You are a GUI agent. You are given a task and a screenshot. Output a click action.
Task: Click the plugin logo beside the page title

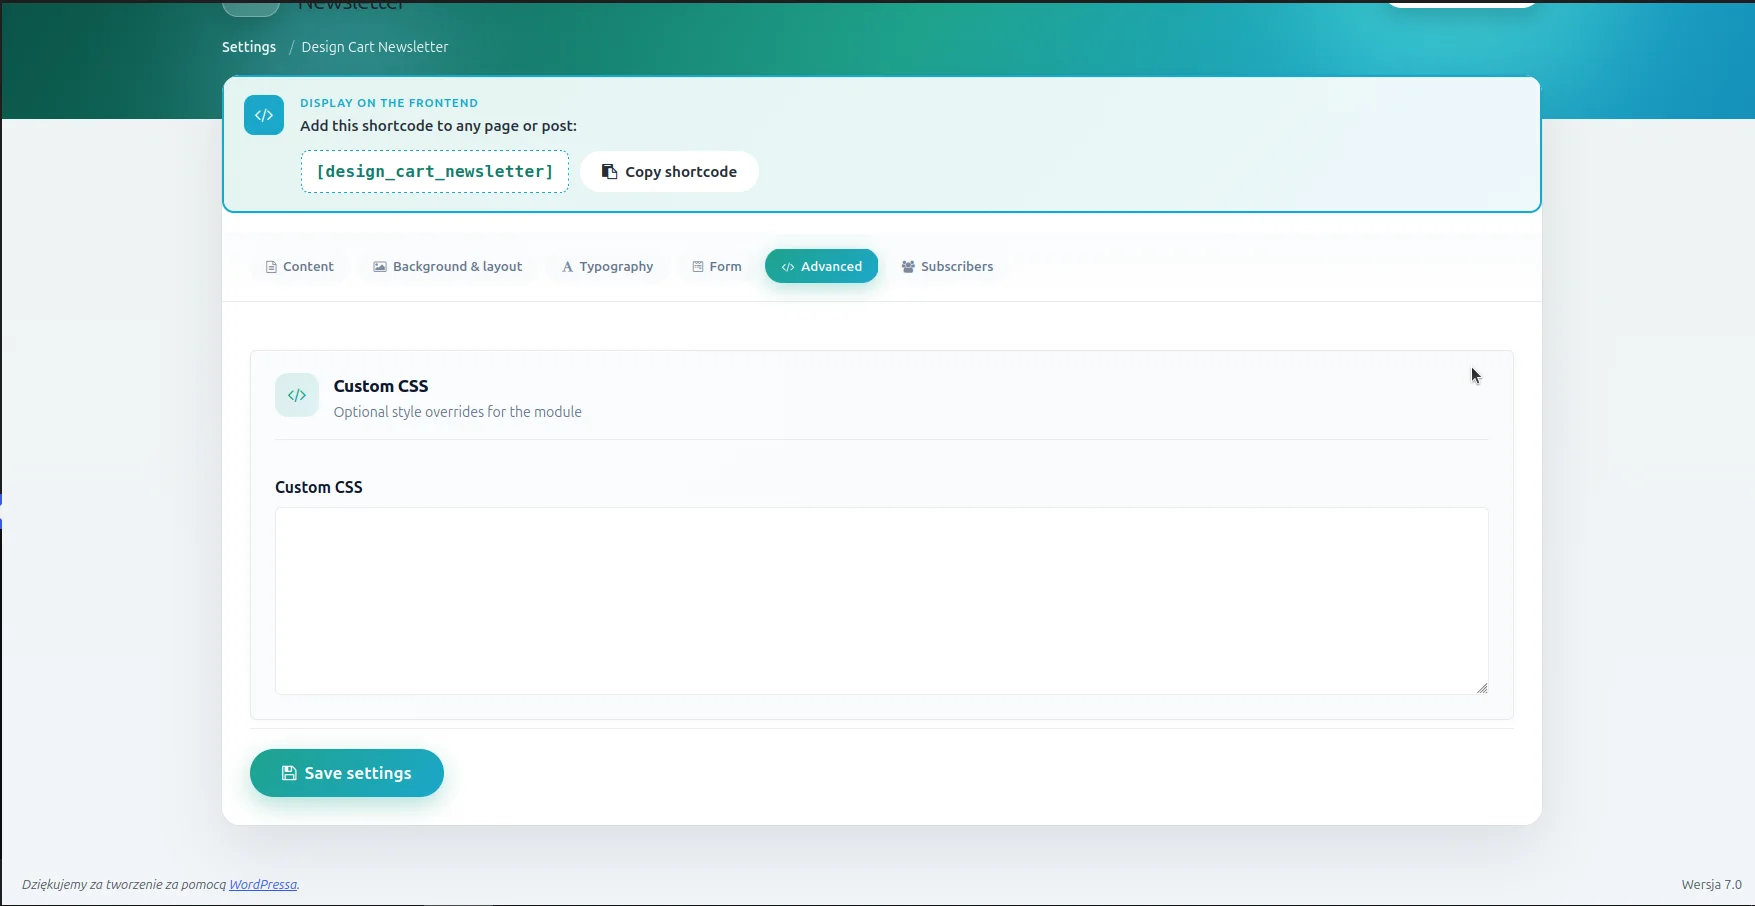(x=250, y=7)
